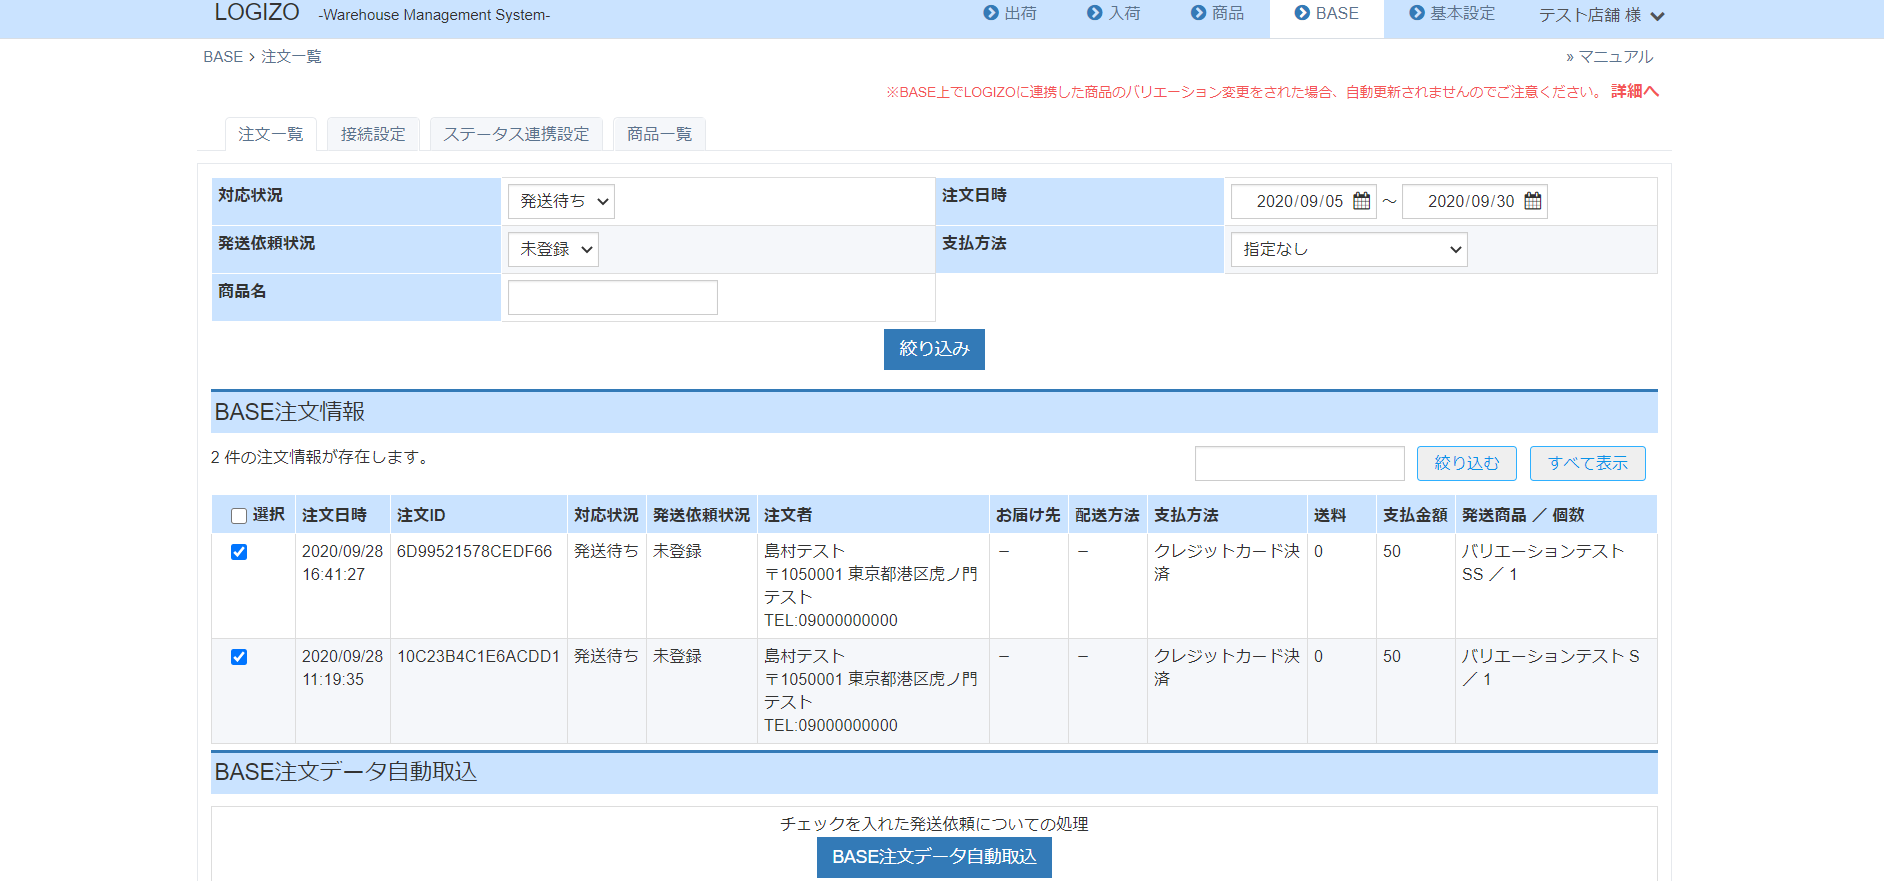Click the 絞り込む button
Screen dimensions: 1884x881
(1467, 463)
